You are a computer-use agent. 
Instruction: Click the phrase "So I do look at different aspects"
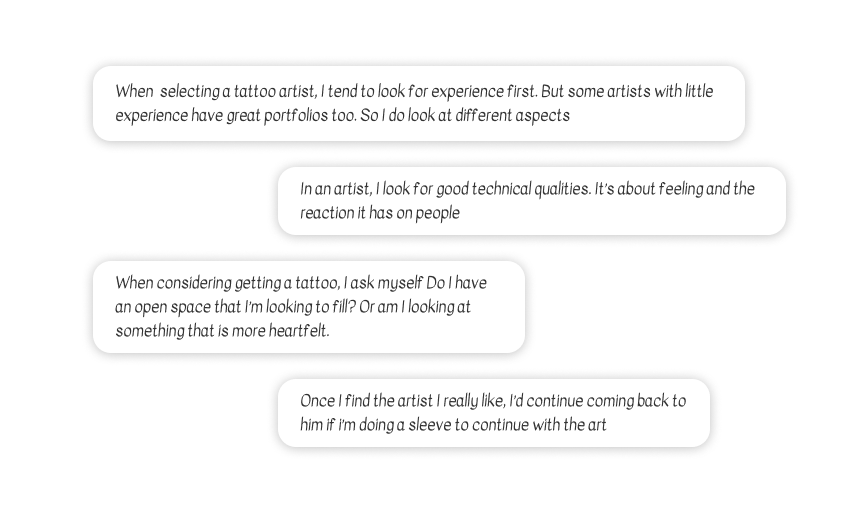tap(465, 116)
